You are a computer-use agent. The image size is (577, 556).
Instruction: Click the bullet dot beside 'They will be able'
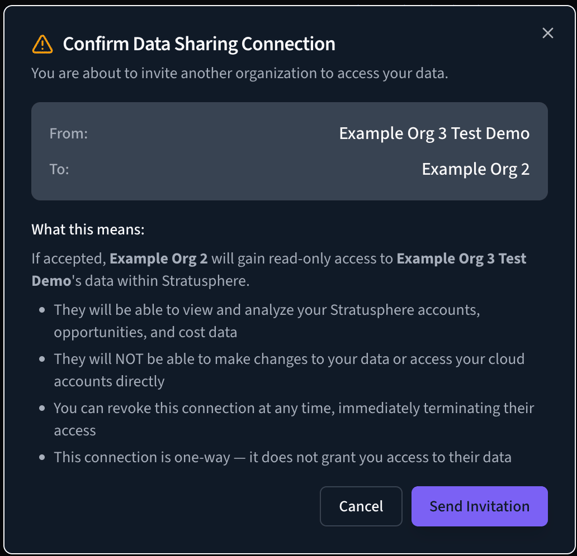[x=42, y=310]
